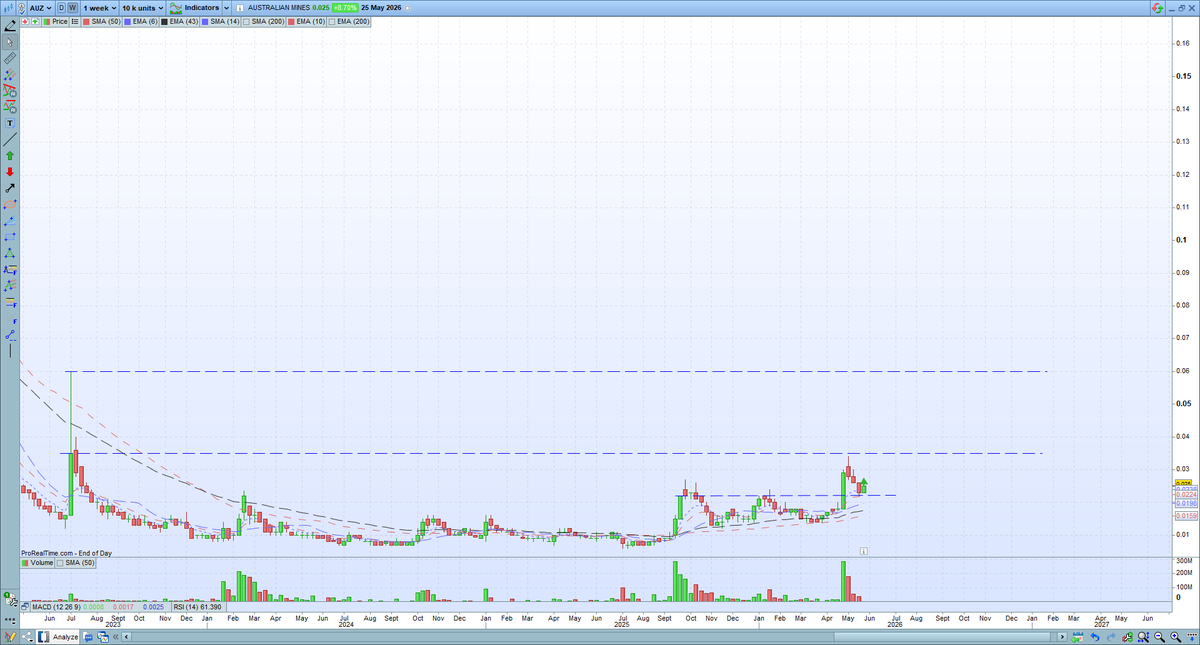Screen dimensions: 1200x645
Task: Click the share icon in the bottom bar
Action: point(27,636)
